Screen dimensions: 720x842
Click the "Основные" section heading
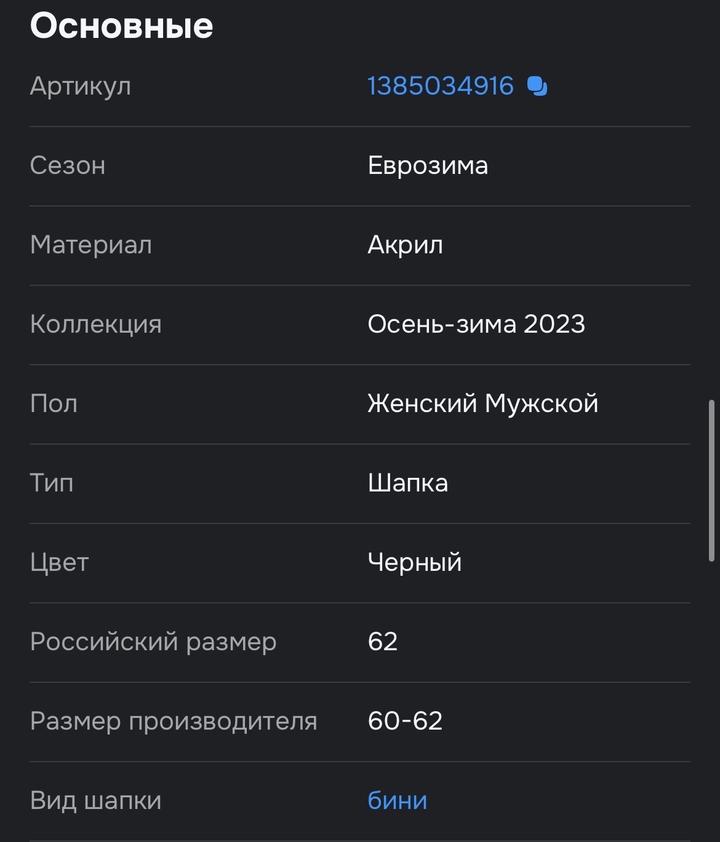121,26
